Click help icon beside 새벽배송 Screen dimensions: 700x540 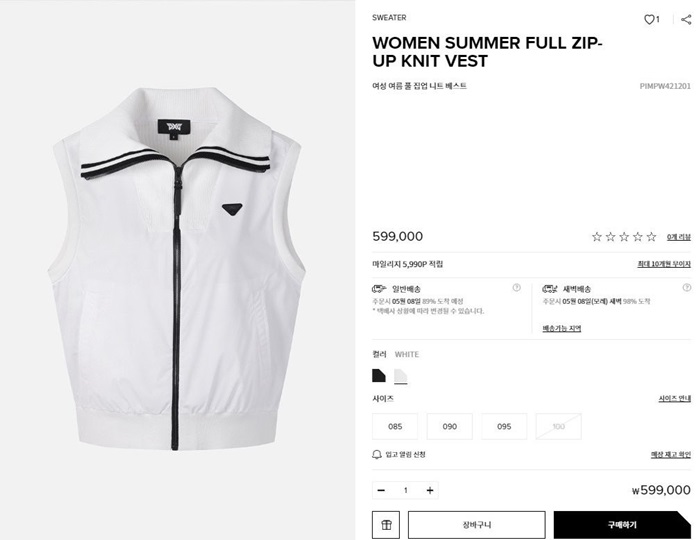pyautogui.click(x=687, y=288)
